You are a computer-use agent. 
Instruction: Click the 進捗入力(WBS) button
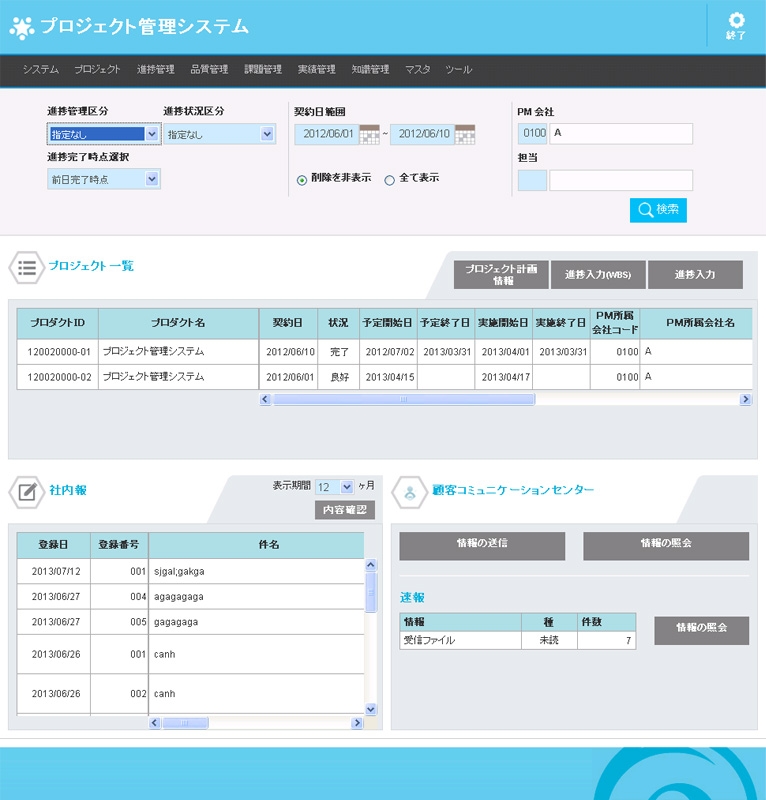click(598, 274)
